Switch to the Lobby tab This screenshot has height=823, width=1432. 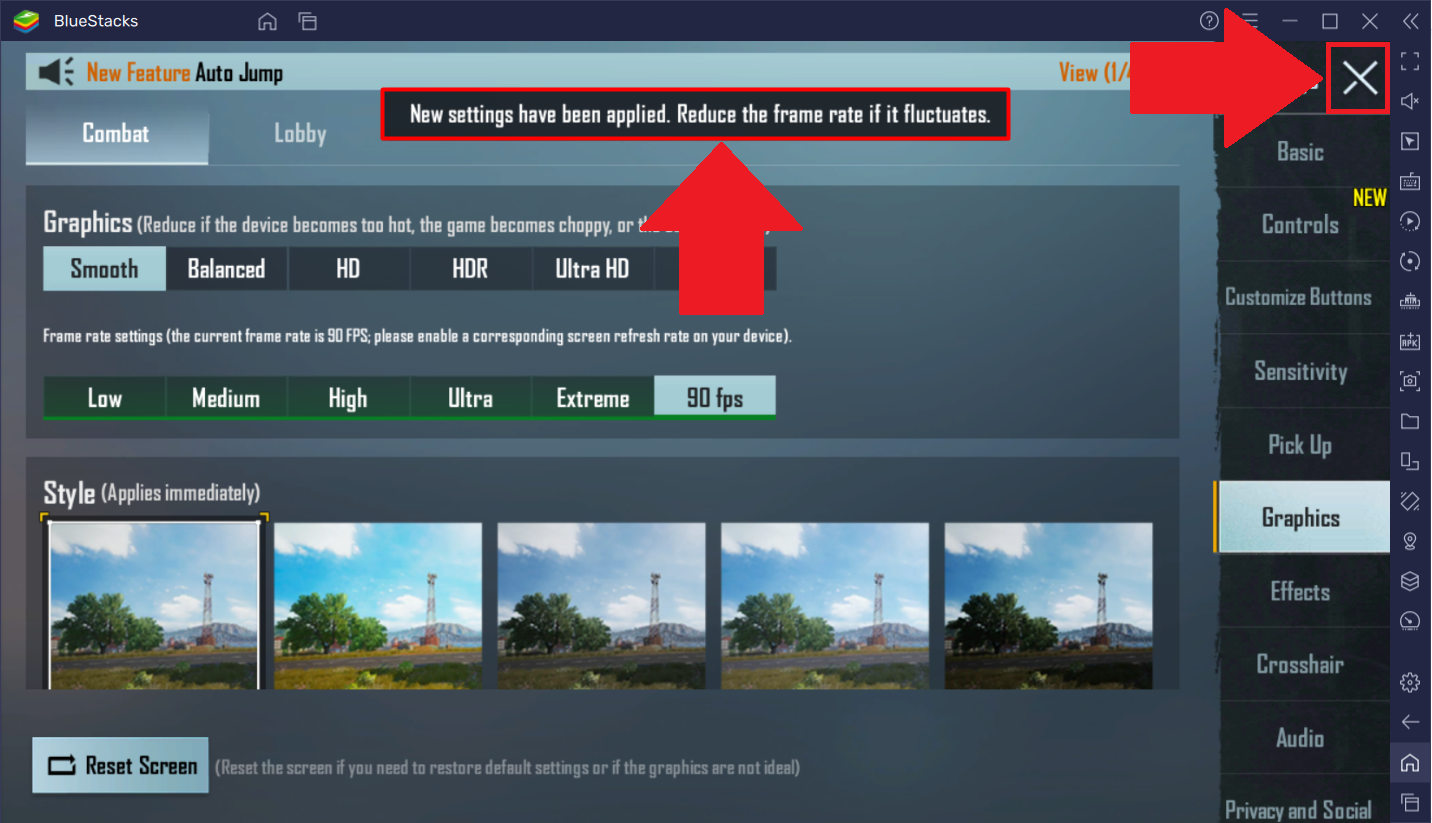(x=300, y=134)
